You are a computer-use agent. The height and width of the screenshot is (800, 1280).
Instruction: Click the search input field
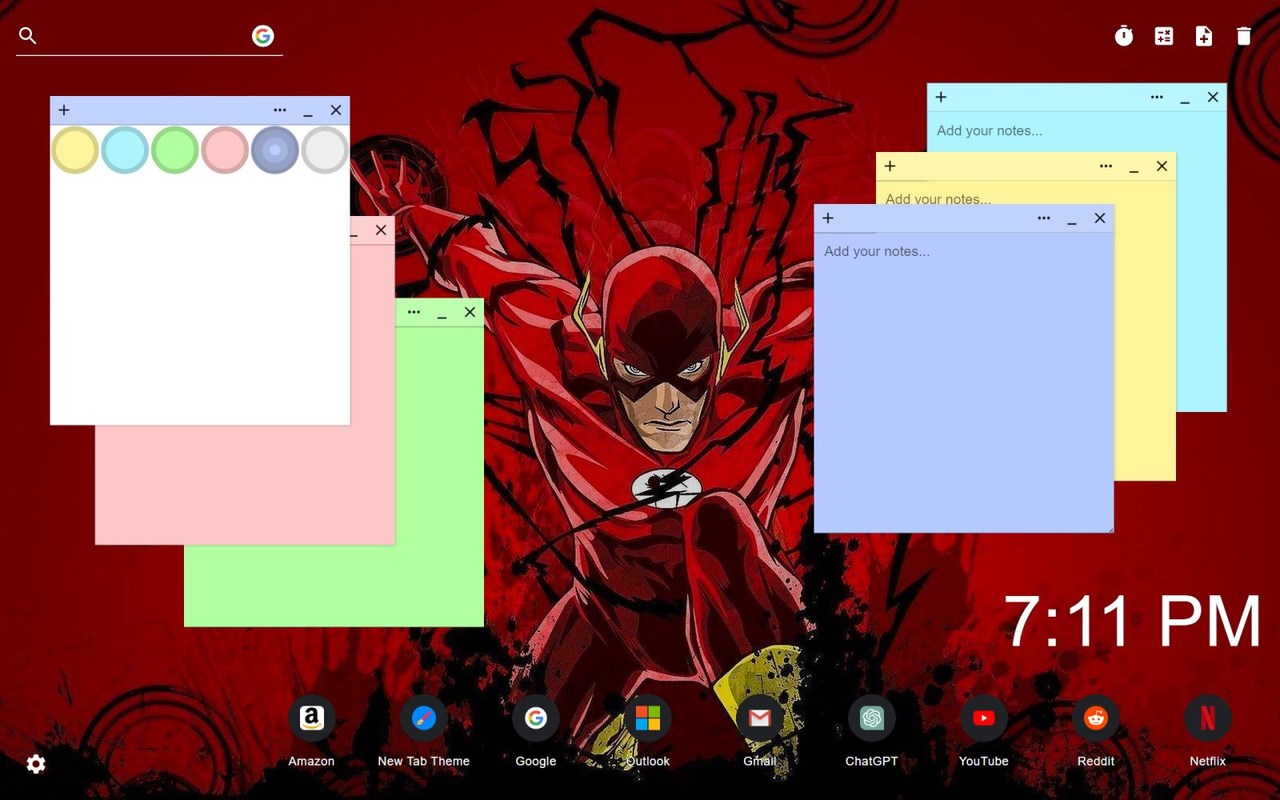(x=145, y=36)
